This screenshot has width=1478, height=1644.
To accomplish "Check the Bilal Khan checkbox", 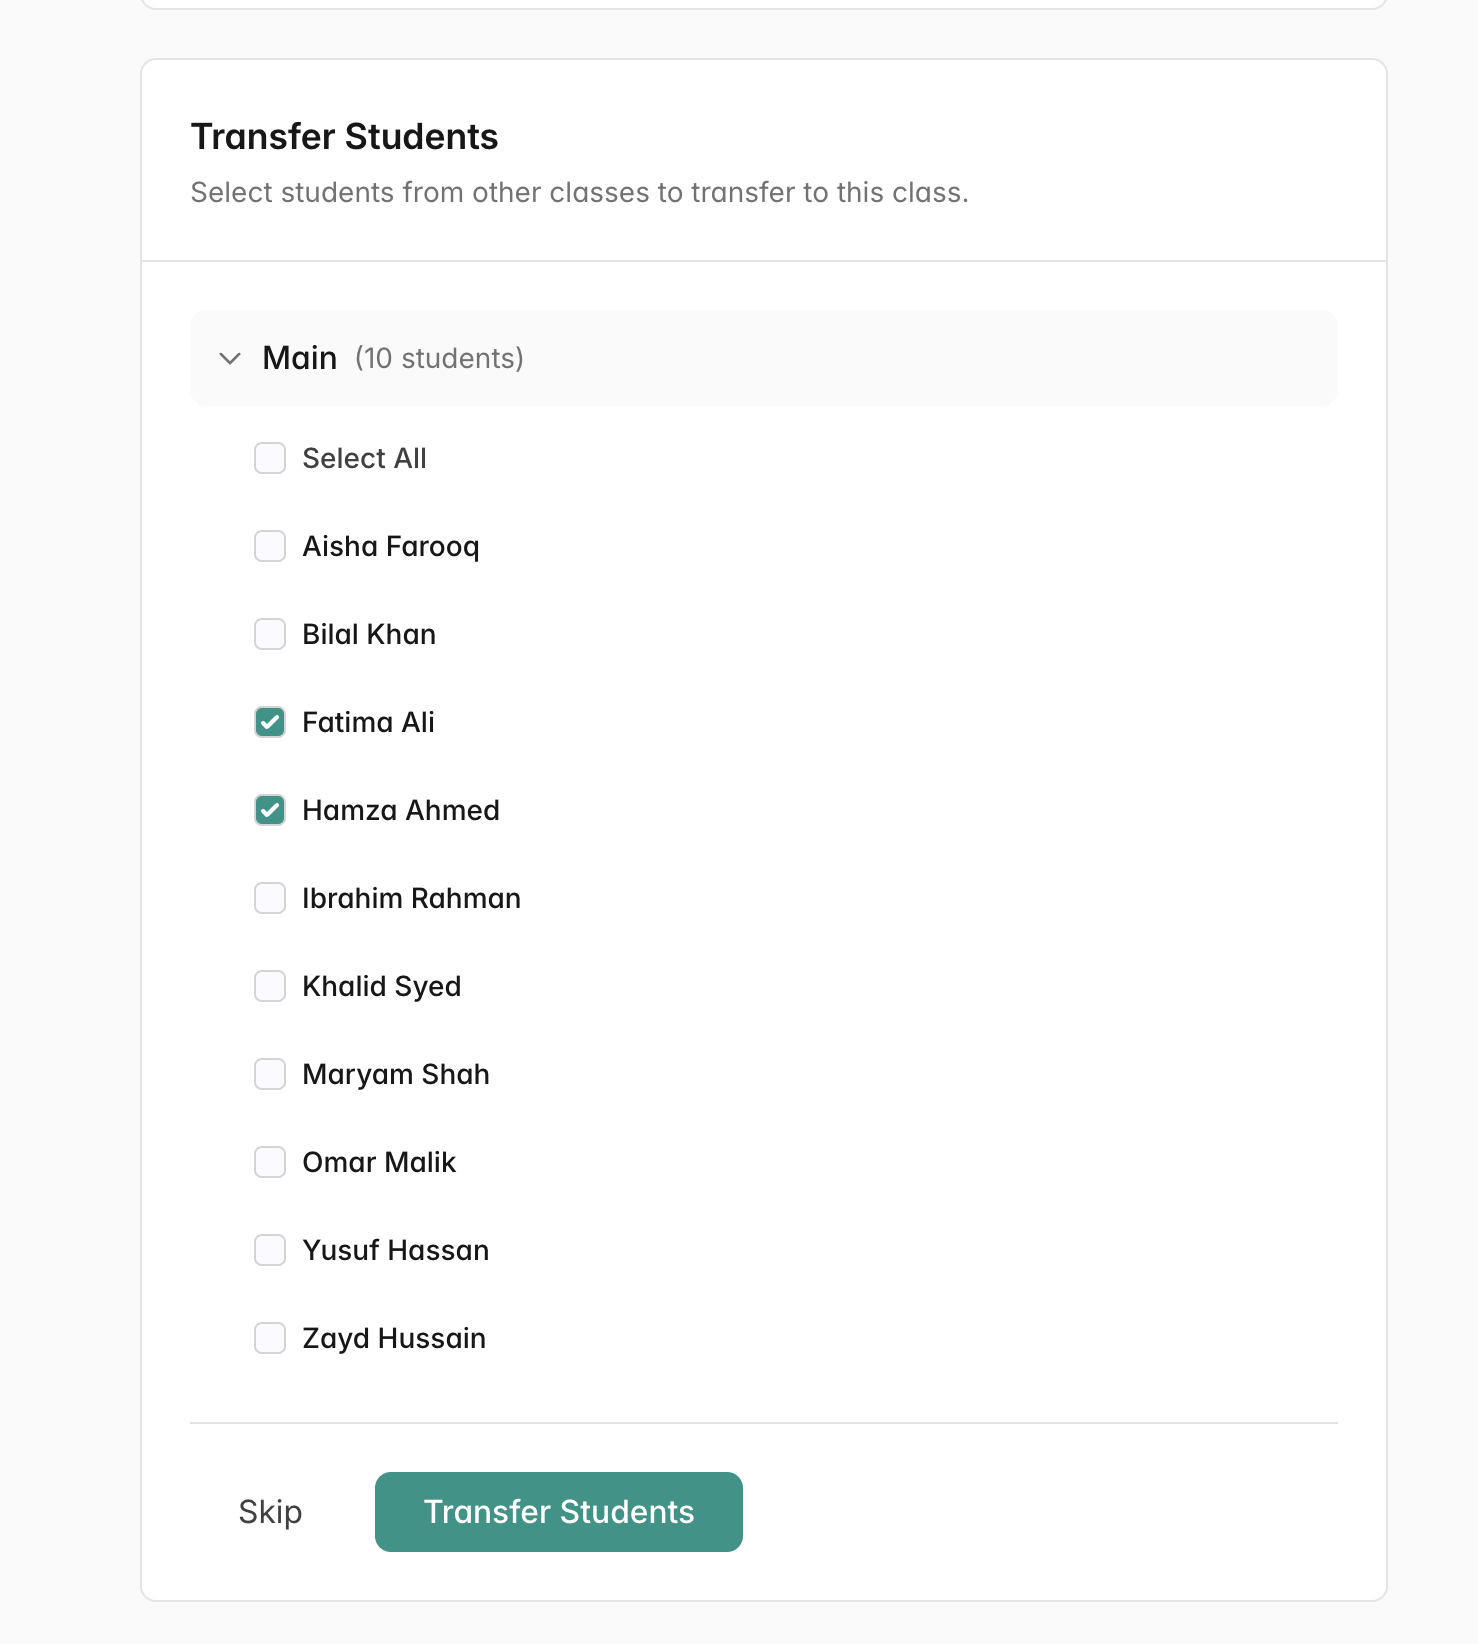I will tap(269, 634).
